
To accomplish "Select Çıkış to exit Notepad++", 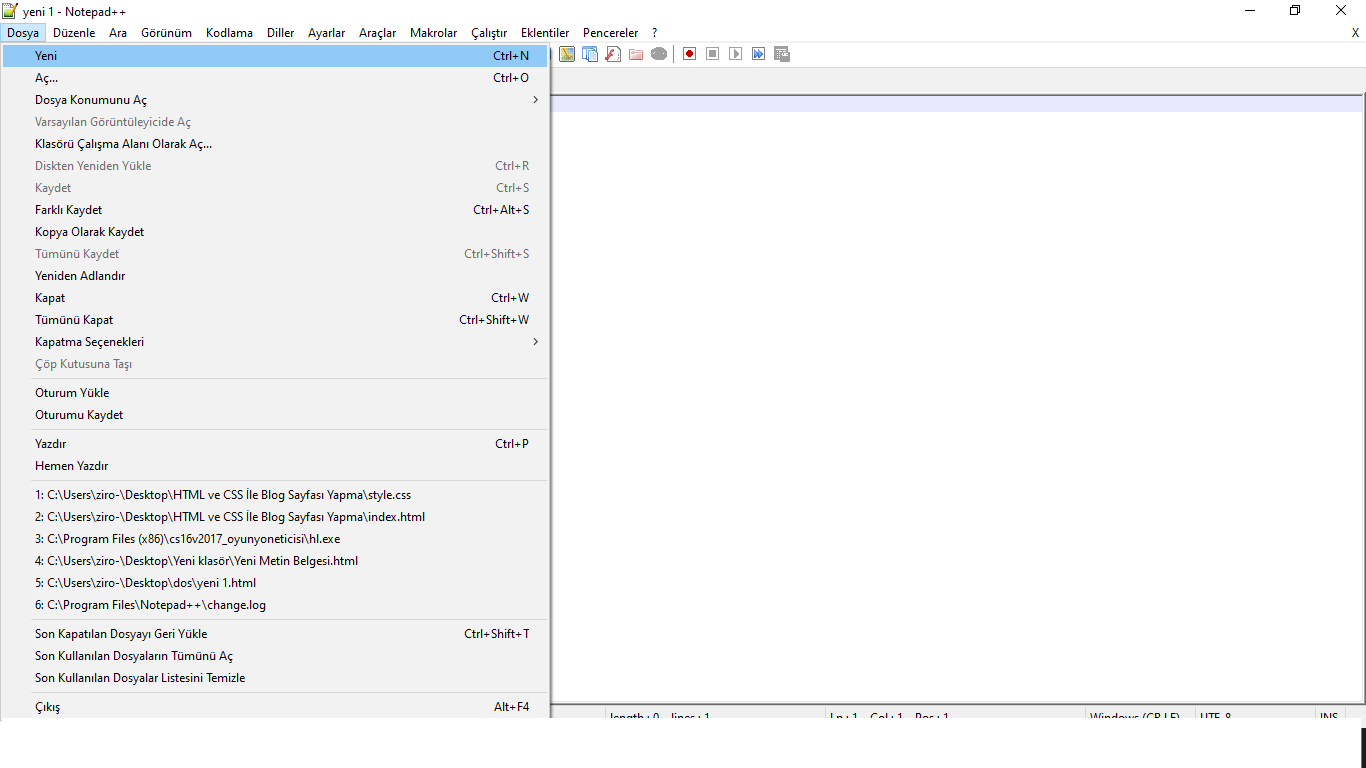I will 275,707.
